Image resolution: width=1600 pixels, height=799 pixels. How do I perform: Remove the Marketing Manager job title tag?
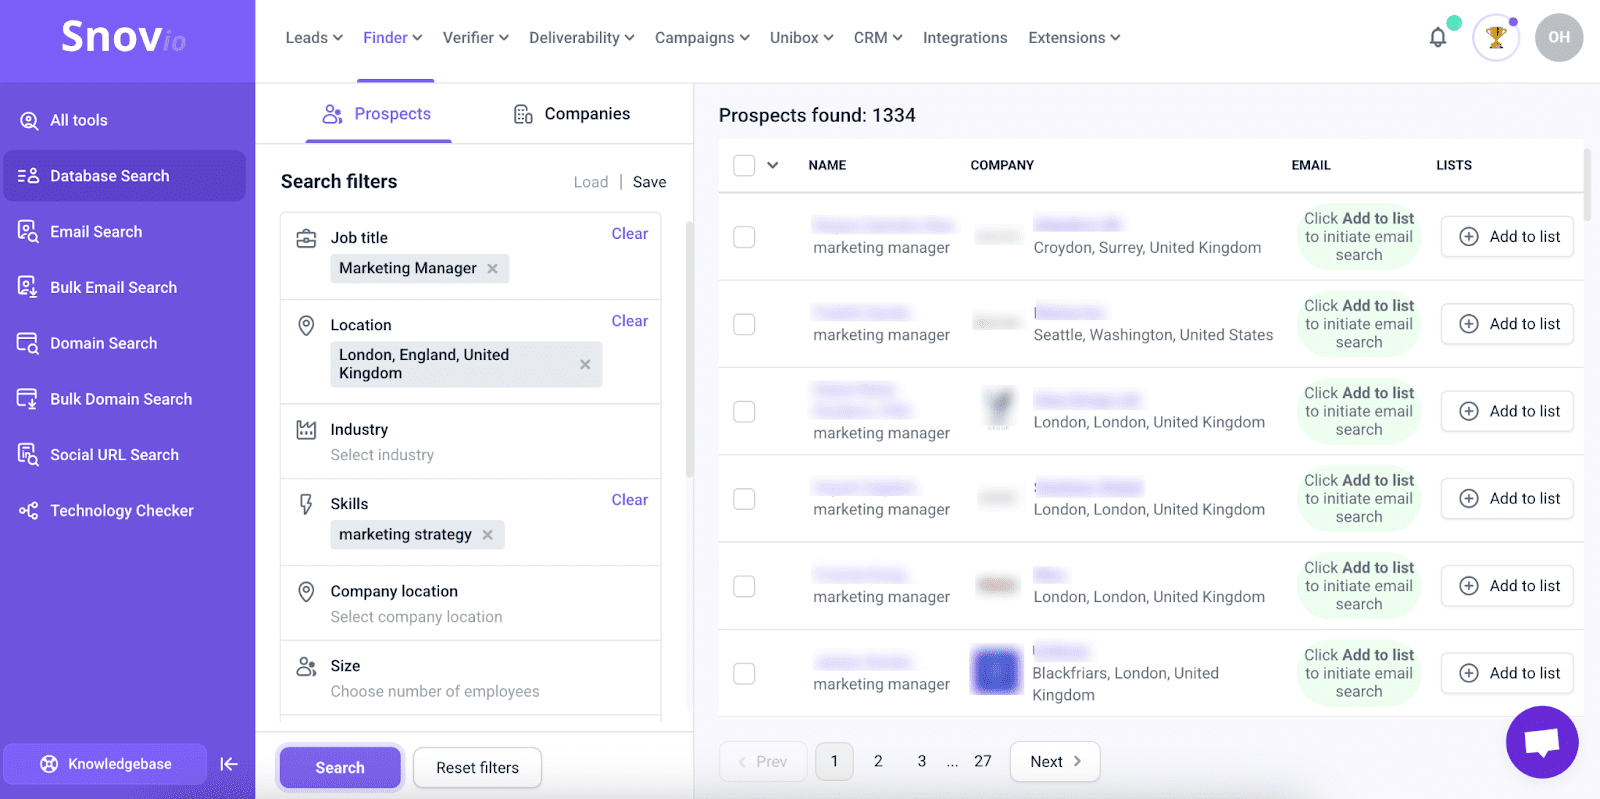tap(492, 269)
